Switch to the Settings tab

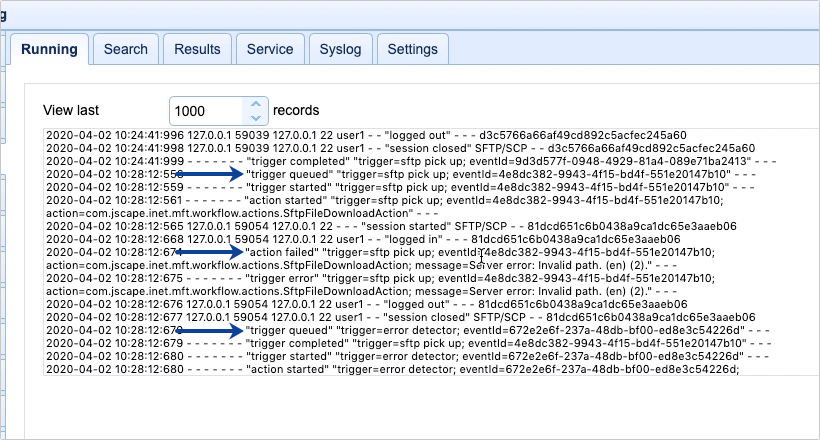click(x=412, y=49)
